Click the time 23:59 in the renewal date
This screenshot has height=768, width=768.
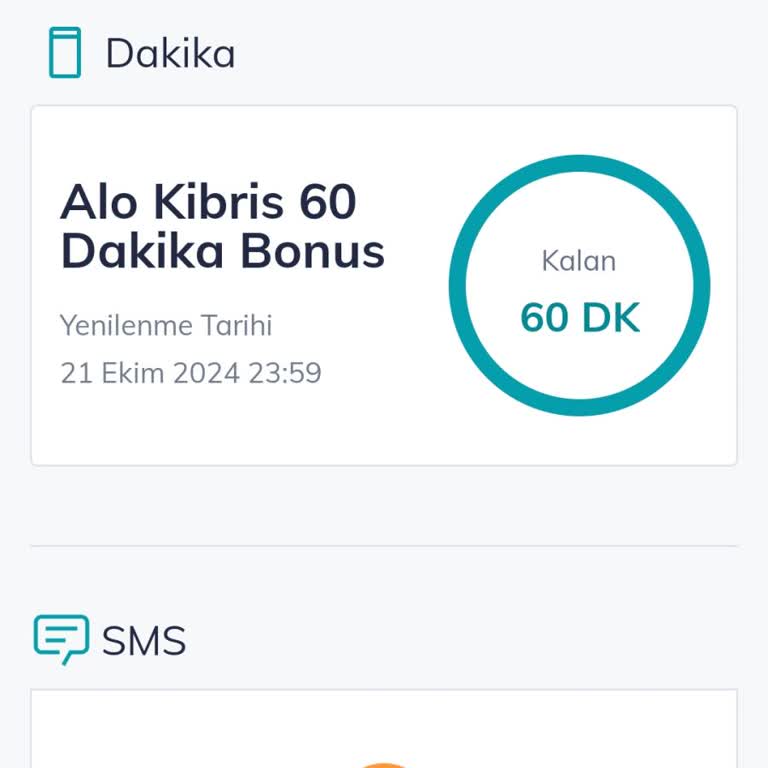coord(285,373)
